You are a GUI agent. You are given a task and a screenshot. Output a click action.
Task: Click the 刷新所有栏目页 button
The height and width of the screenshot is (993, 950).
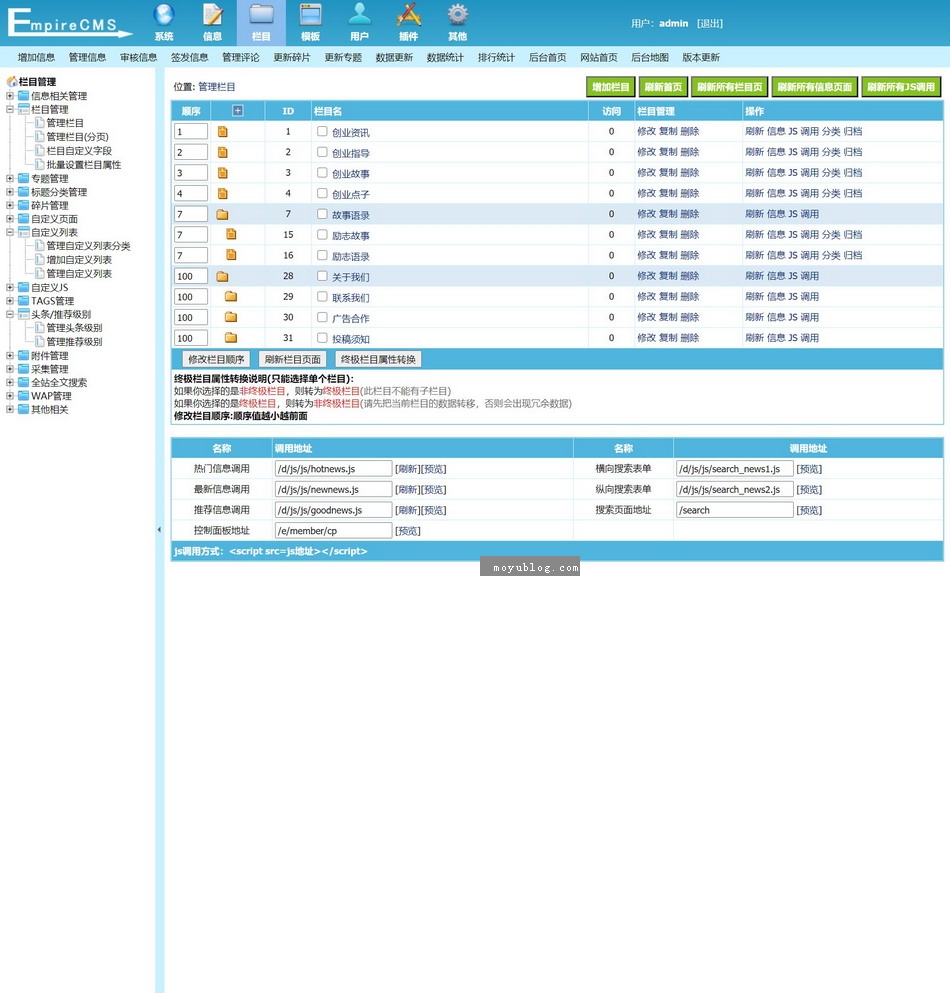click(730, 87)
